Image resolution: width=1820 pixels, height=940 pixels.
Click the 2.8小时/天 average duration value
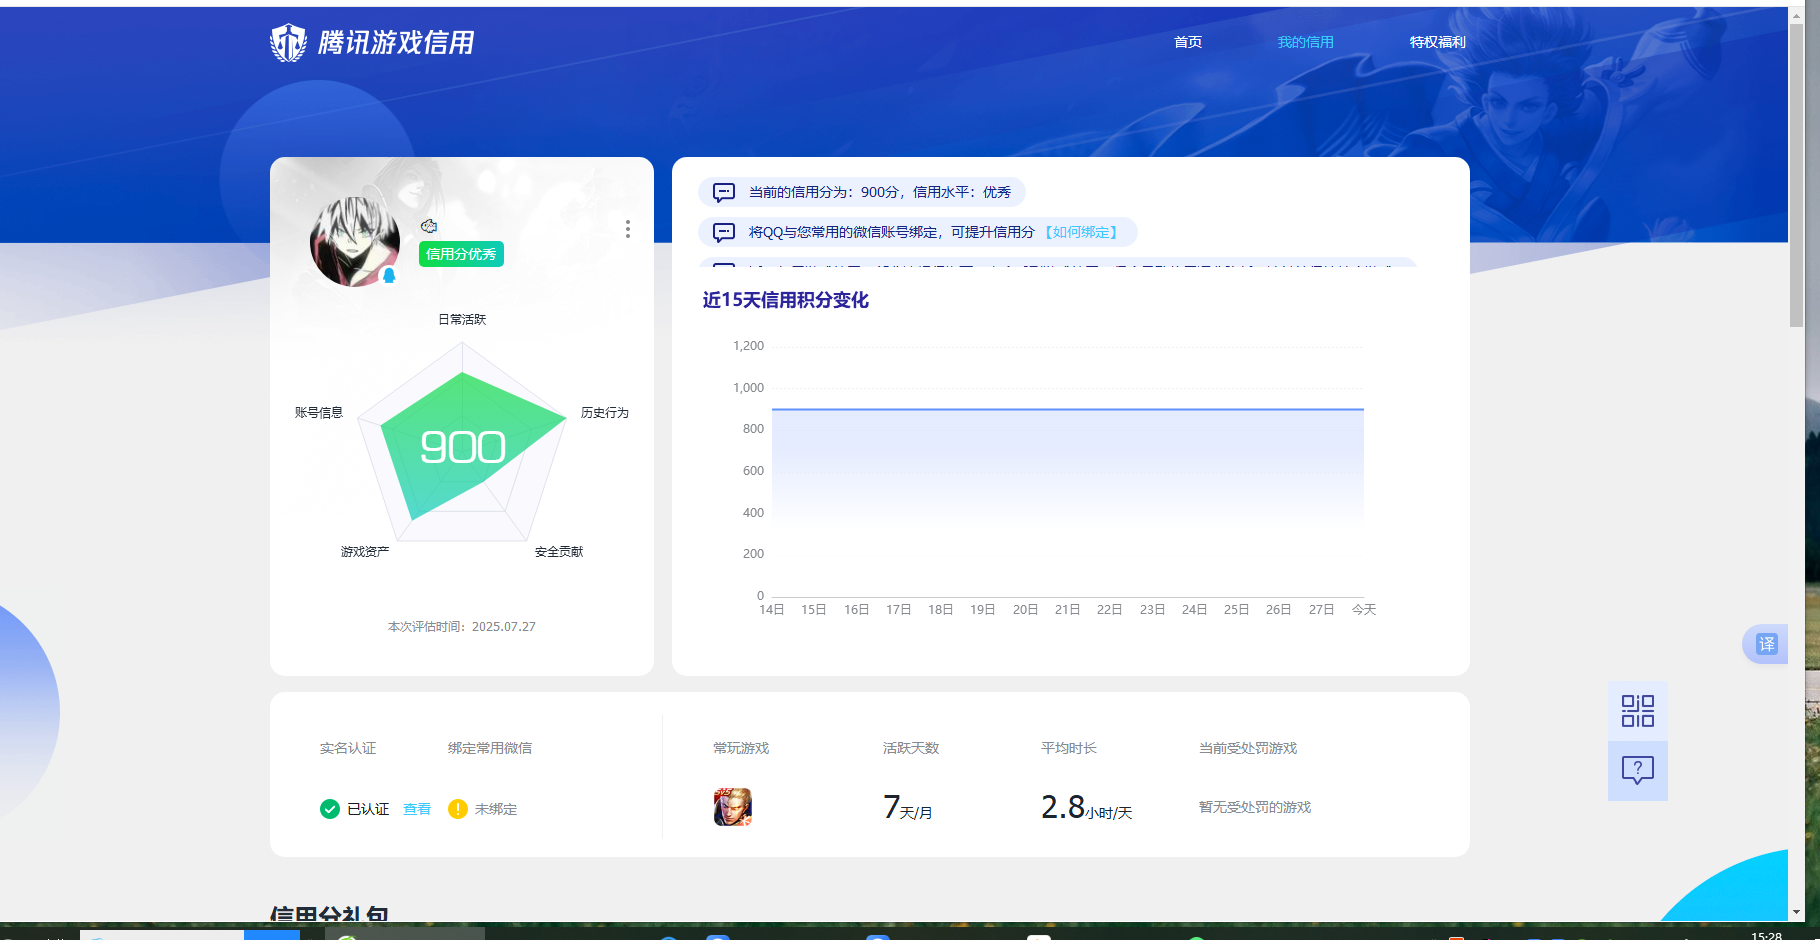(1087, 807)
